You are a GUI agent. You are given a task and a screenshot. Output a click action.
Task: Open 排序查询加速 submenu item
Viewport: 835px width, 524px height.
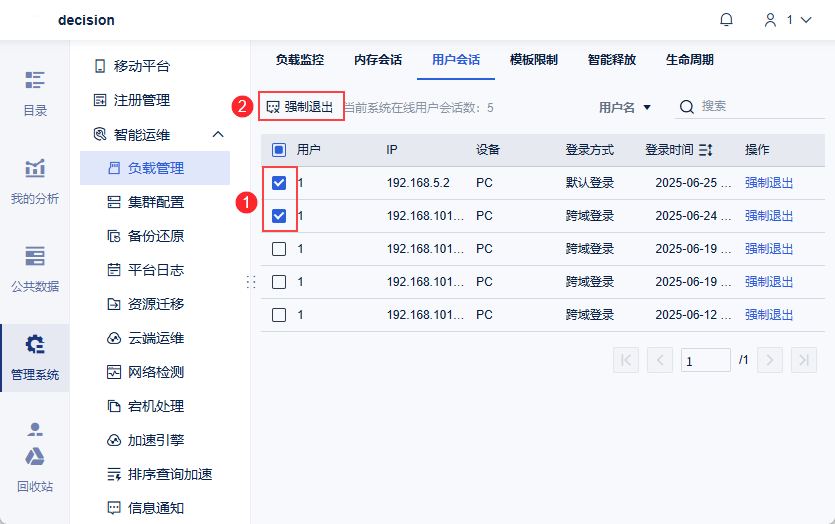[160, 474]
